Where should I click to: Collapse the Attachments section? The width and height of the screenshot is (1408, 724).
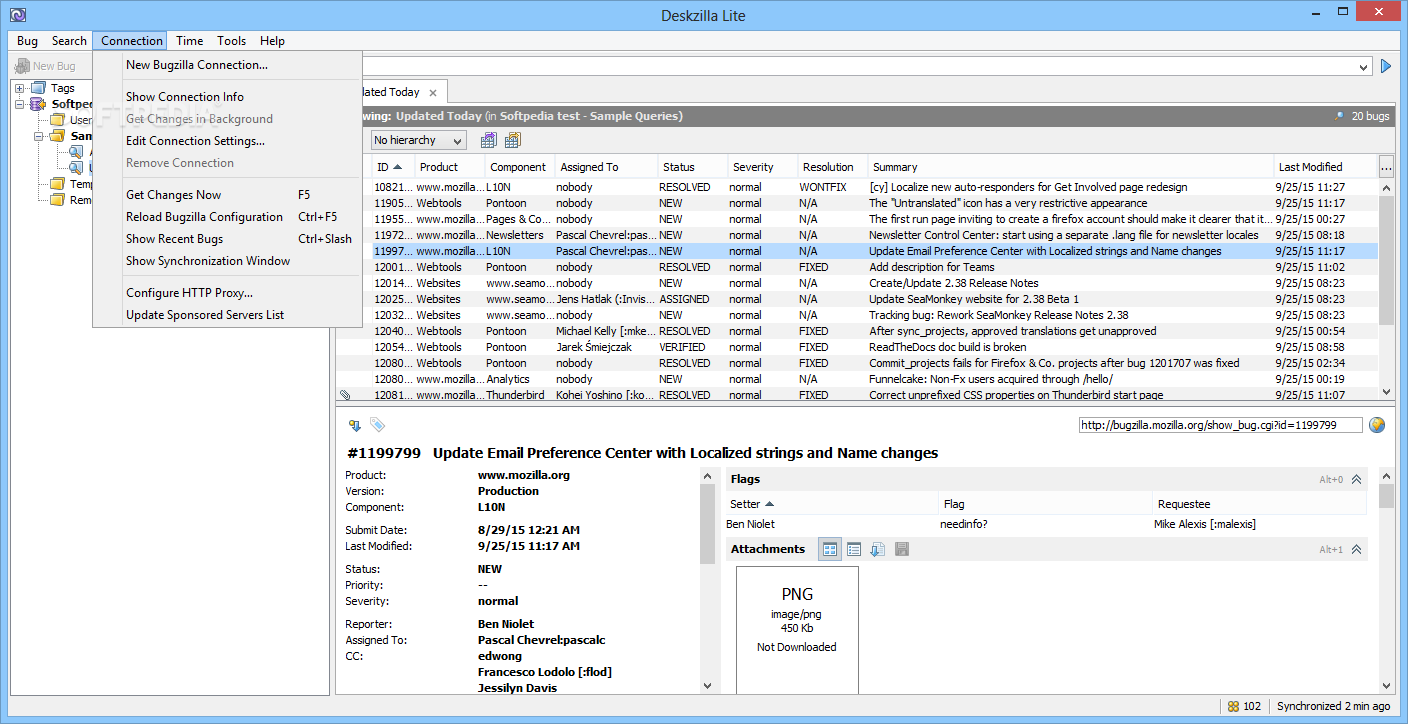point(1357,549)
